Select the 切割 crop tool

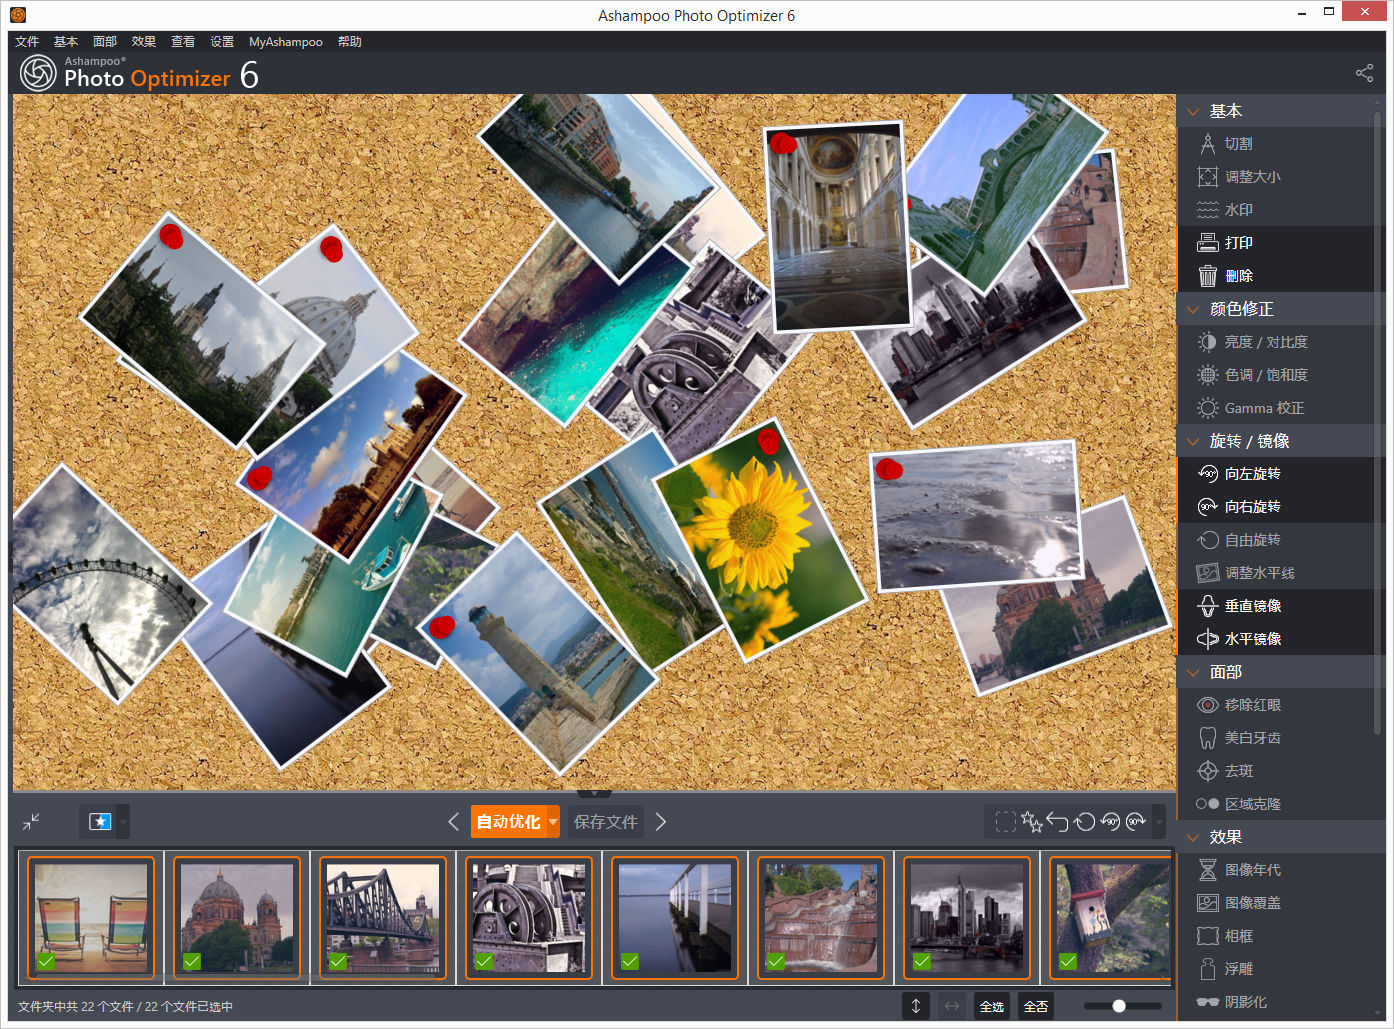pos(1238,144)
